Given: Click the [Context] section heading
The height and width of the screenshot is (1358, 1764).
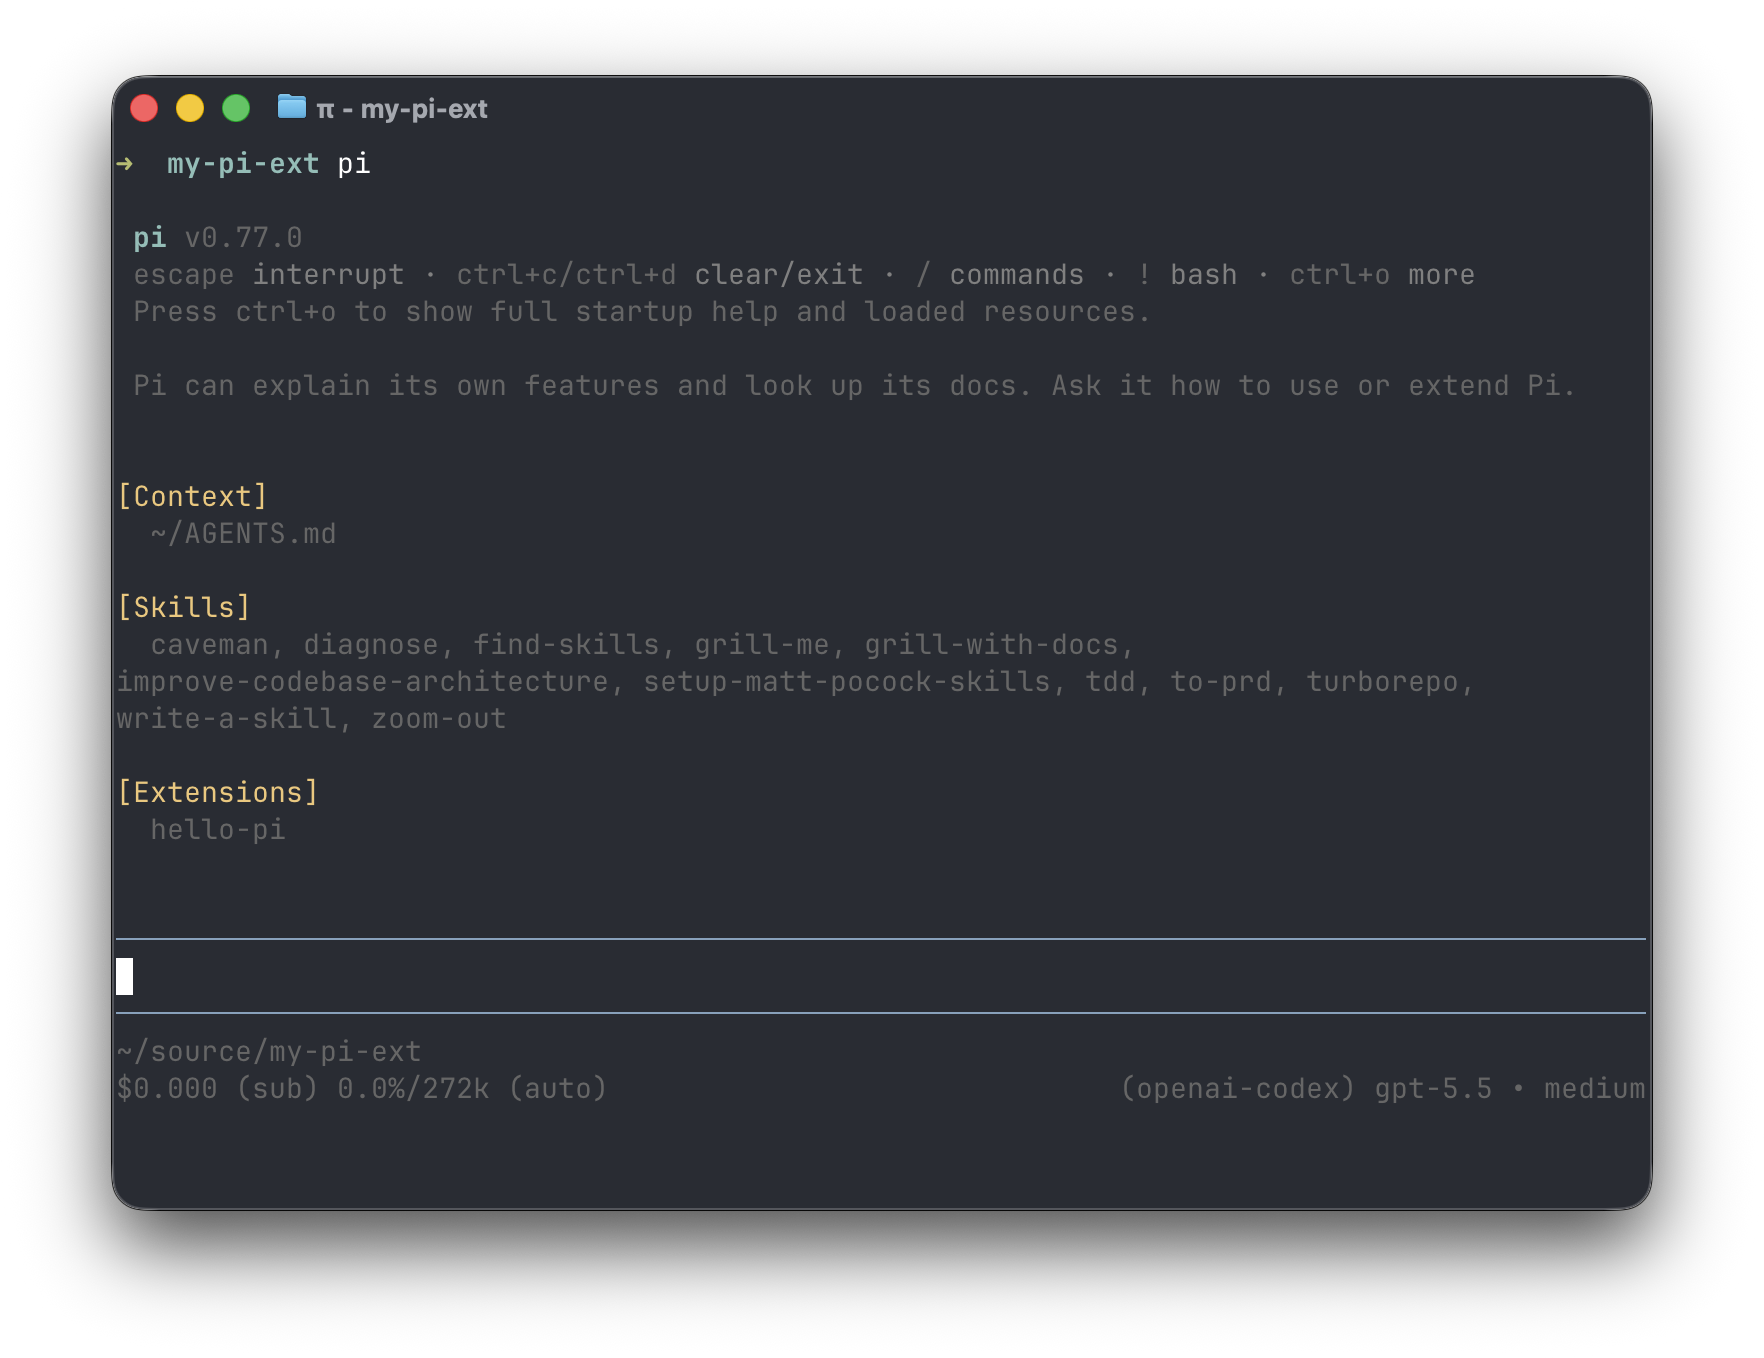Looking at the screenshot, I should tap(192, 497).
